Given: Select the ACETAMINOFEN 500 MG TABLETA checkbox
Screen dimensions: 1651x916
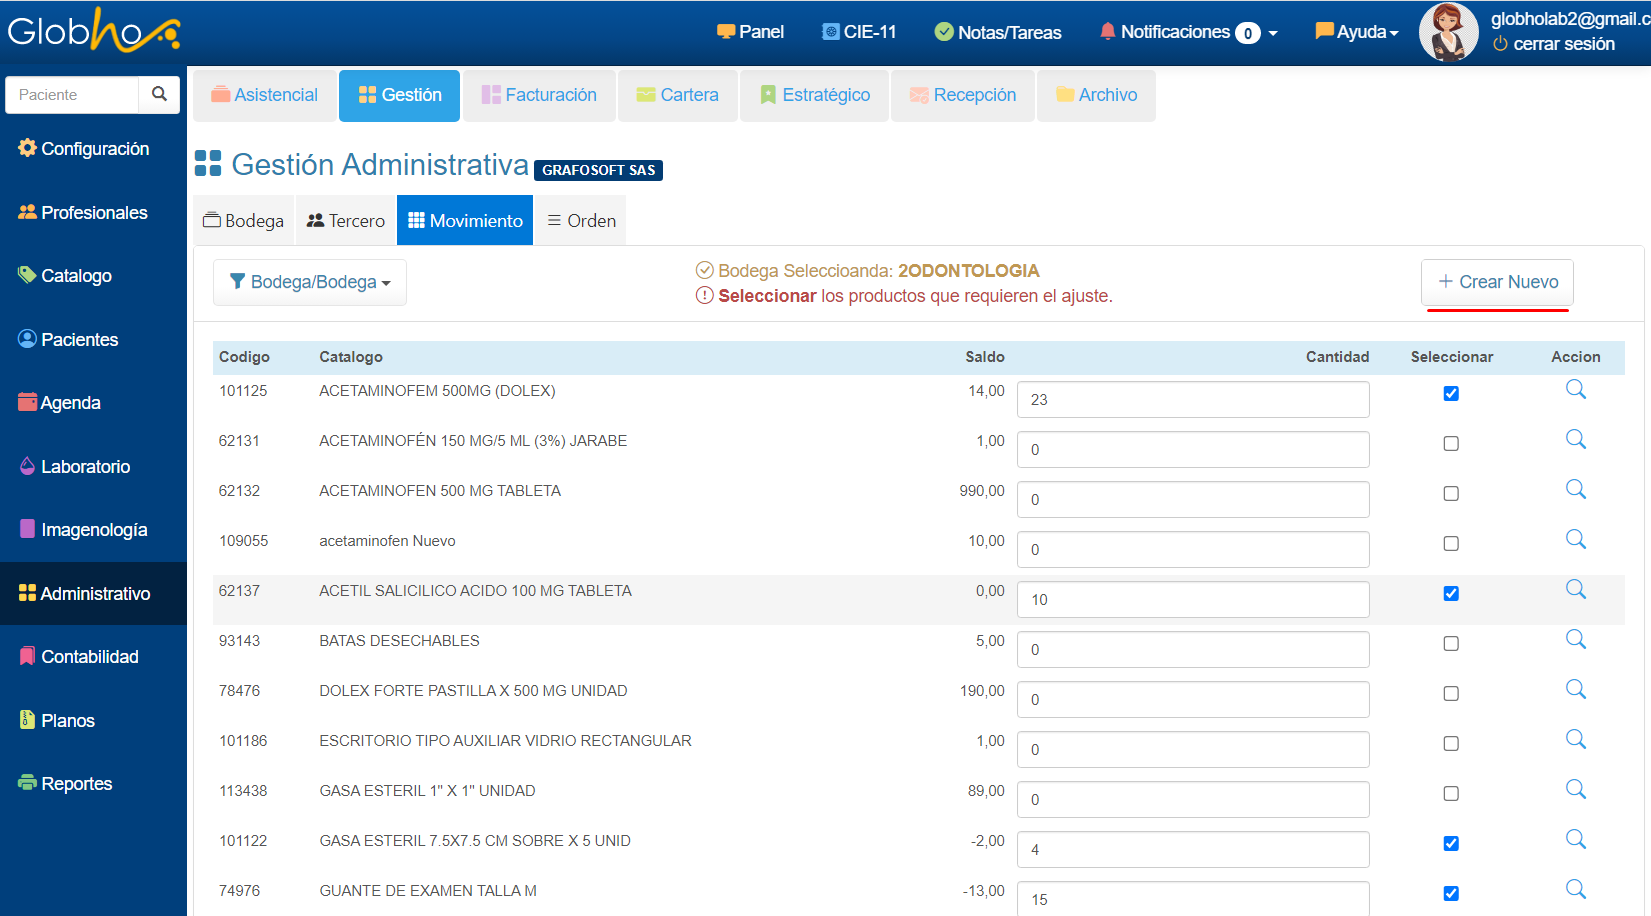Looking at the screenshot, I should click(1451, 494).
